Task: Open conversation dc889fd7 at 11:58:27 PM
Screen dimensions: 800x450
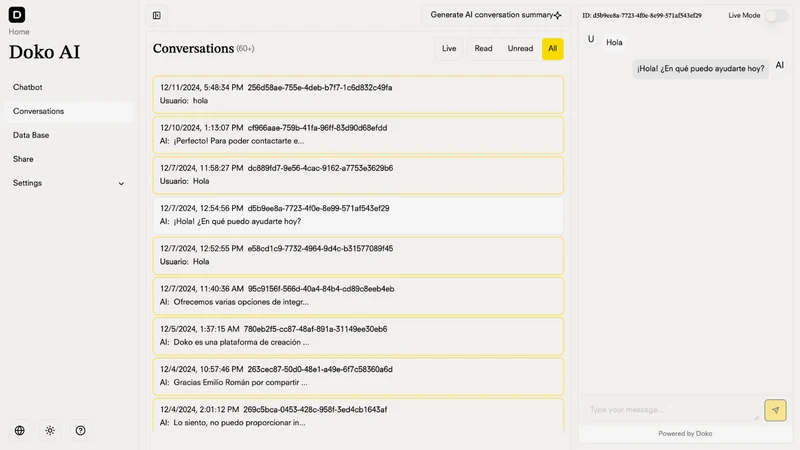Action: [358, 175]
